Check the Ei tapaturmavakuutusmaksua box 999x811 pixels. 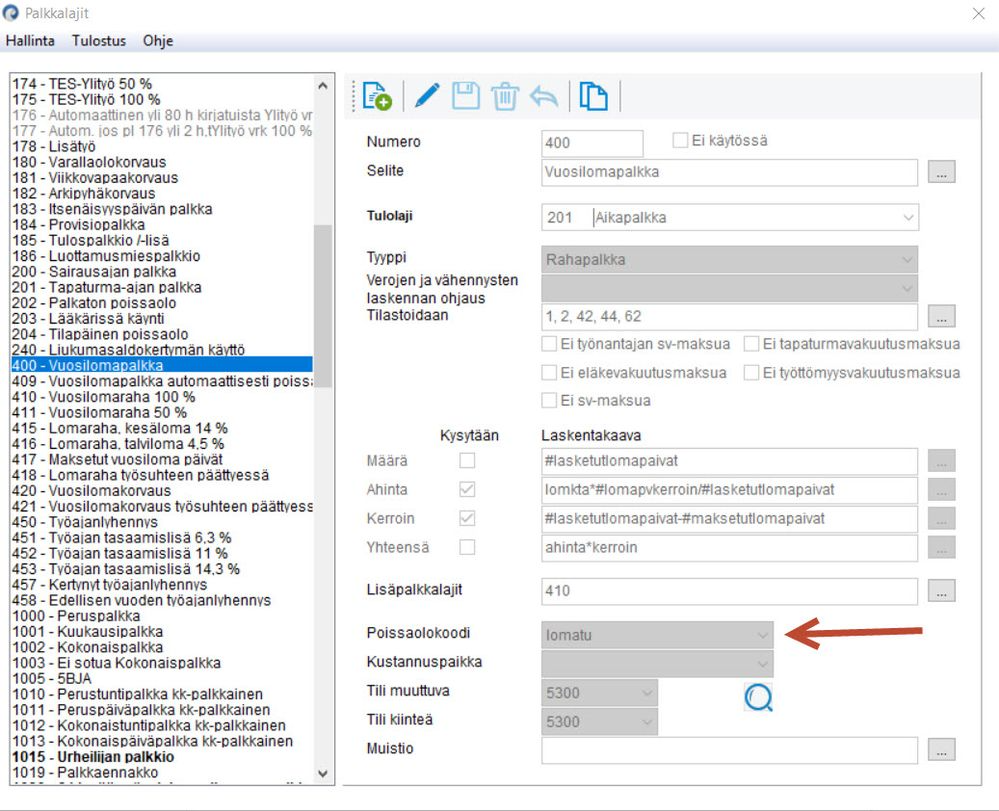(x=751, y=344)
